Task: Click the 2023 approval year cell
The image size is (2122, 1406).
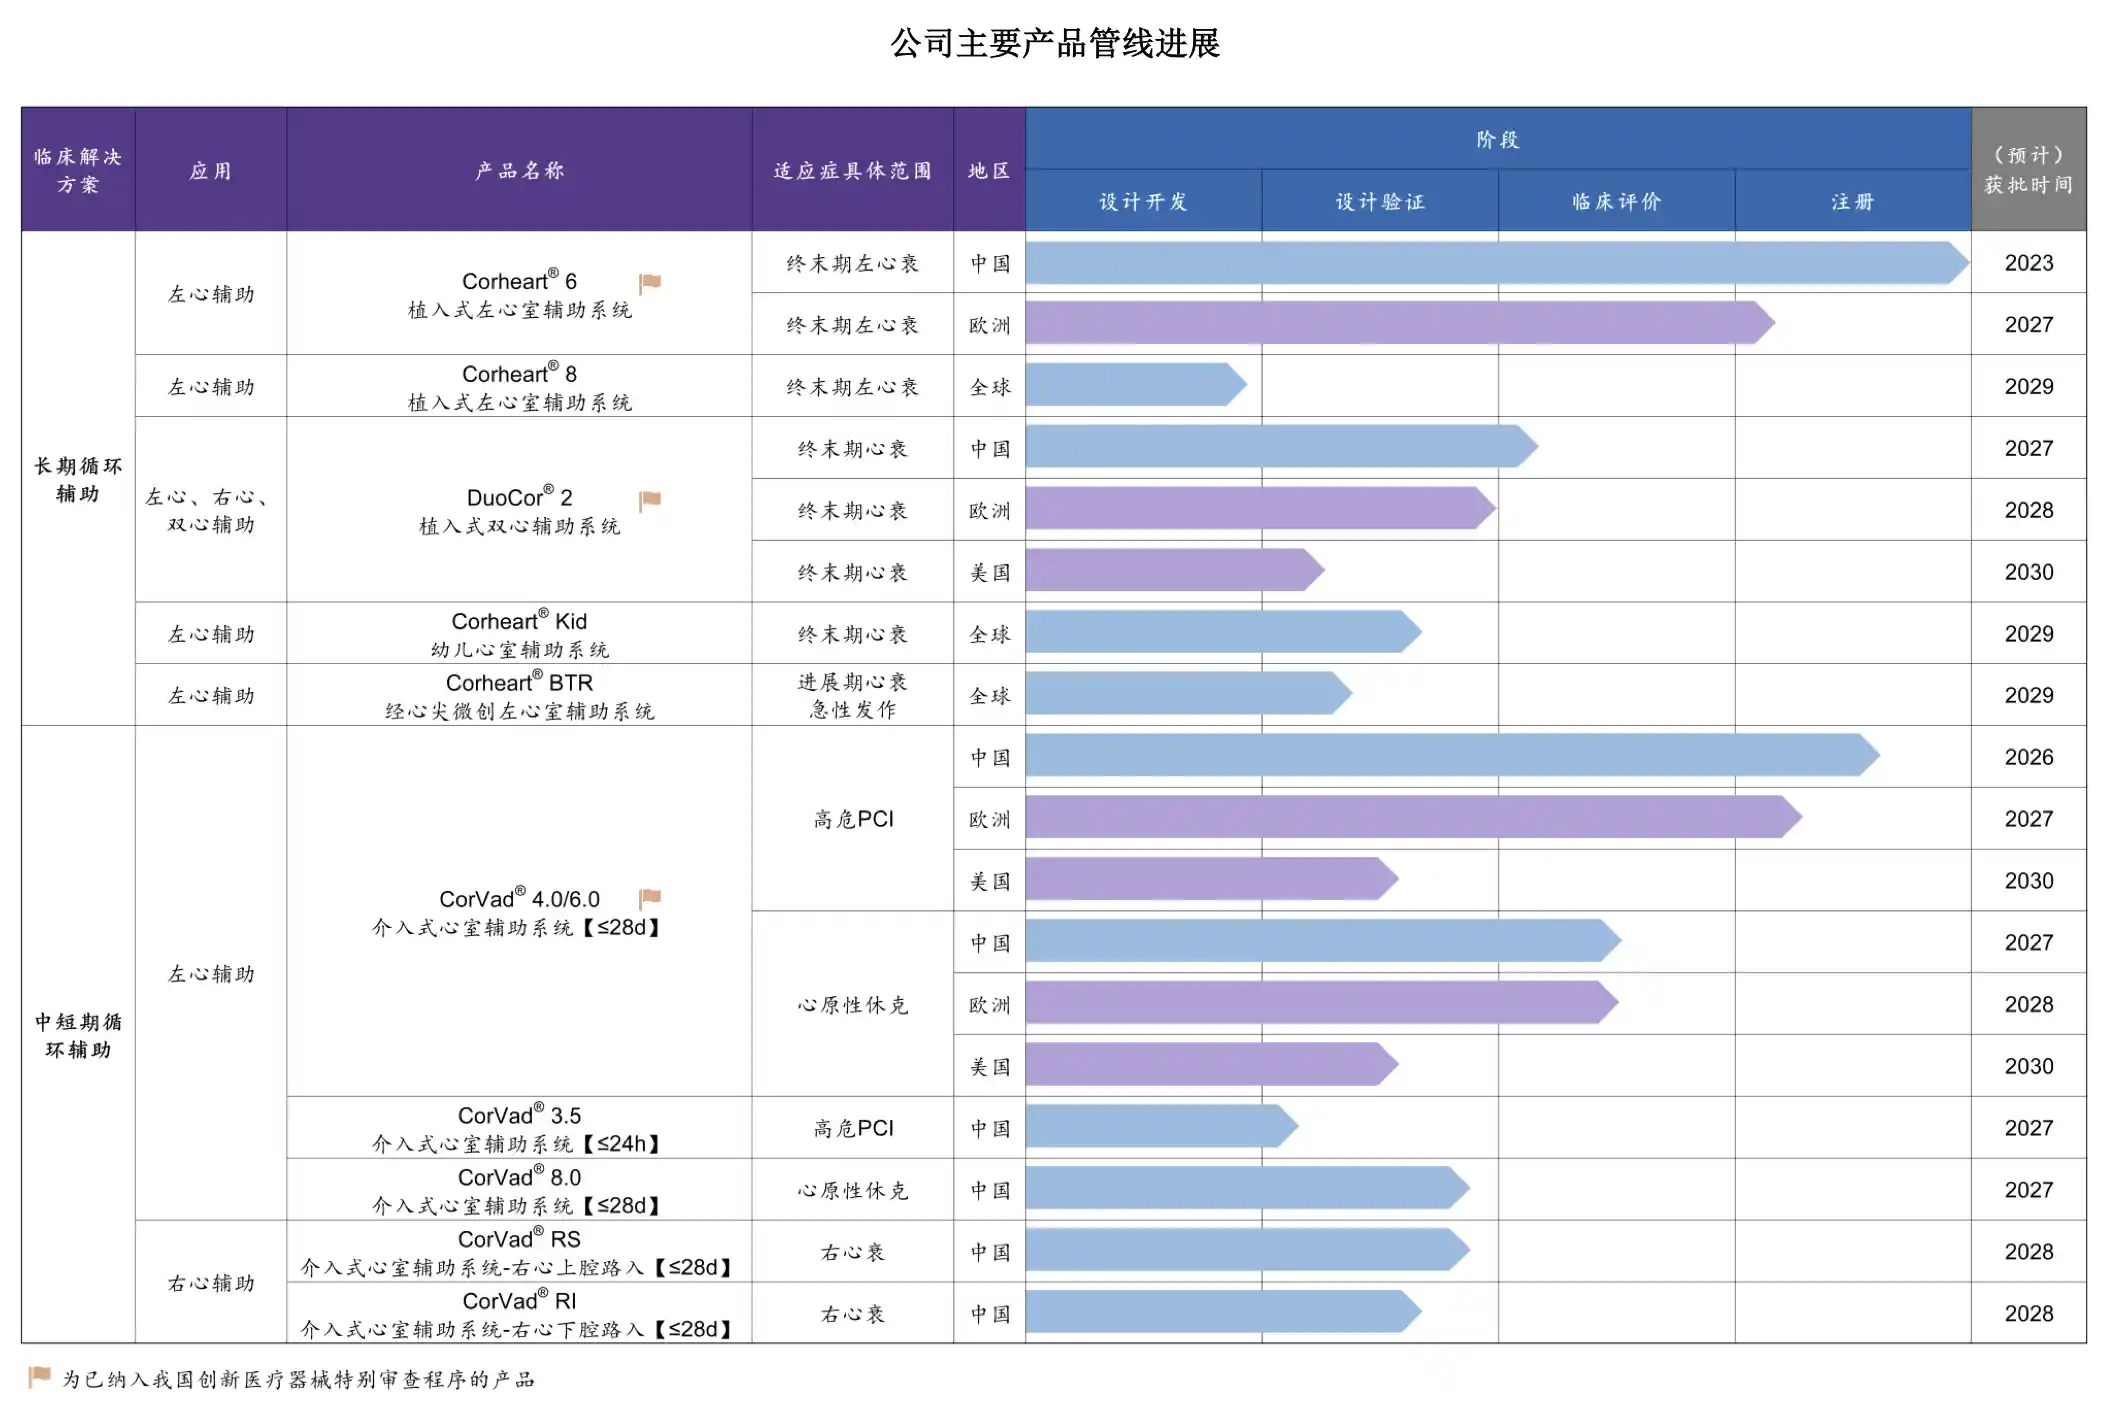Action: point(2030,263)
